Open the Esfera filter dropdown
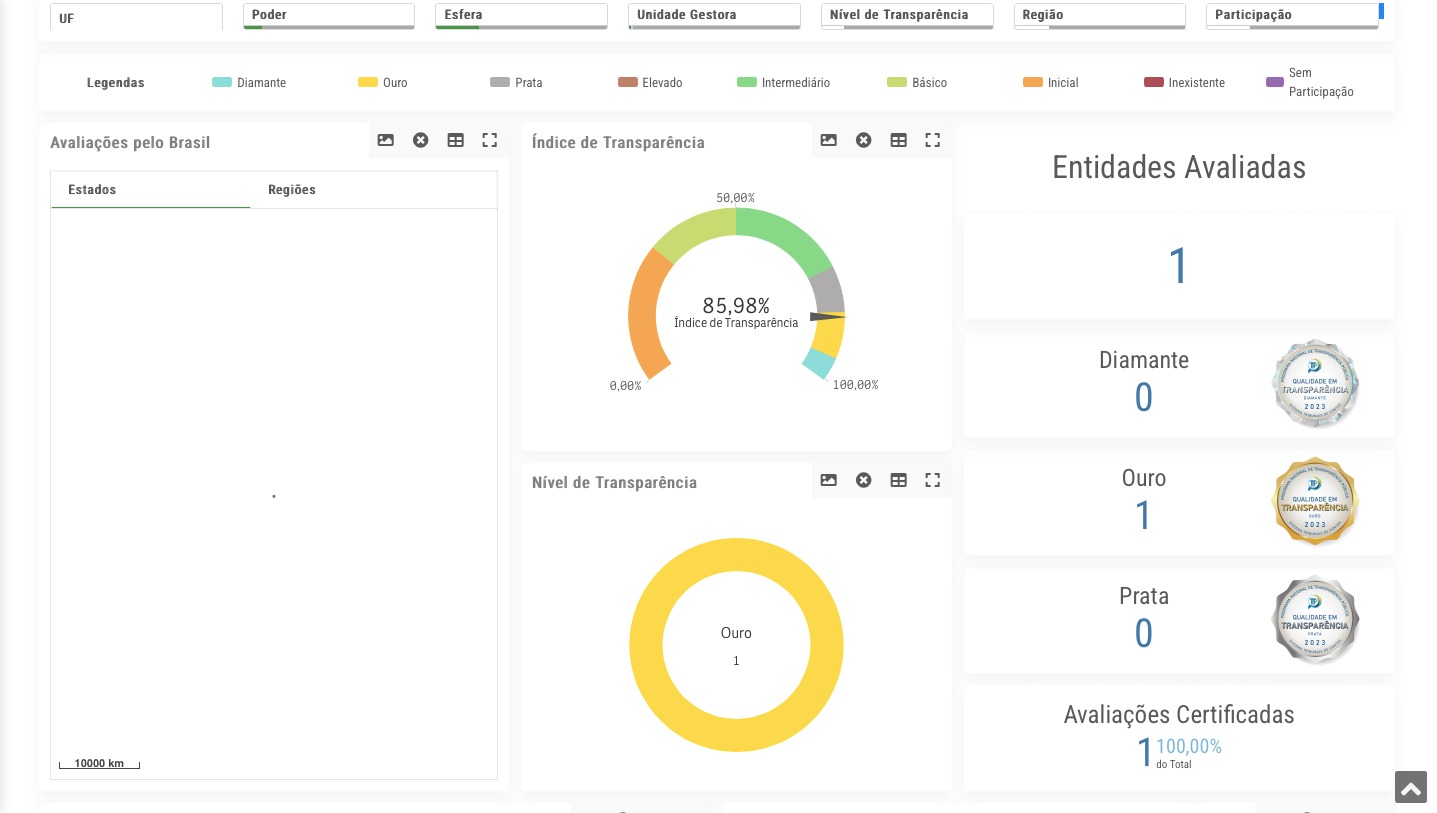 point(520,15)
